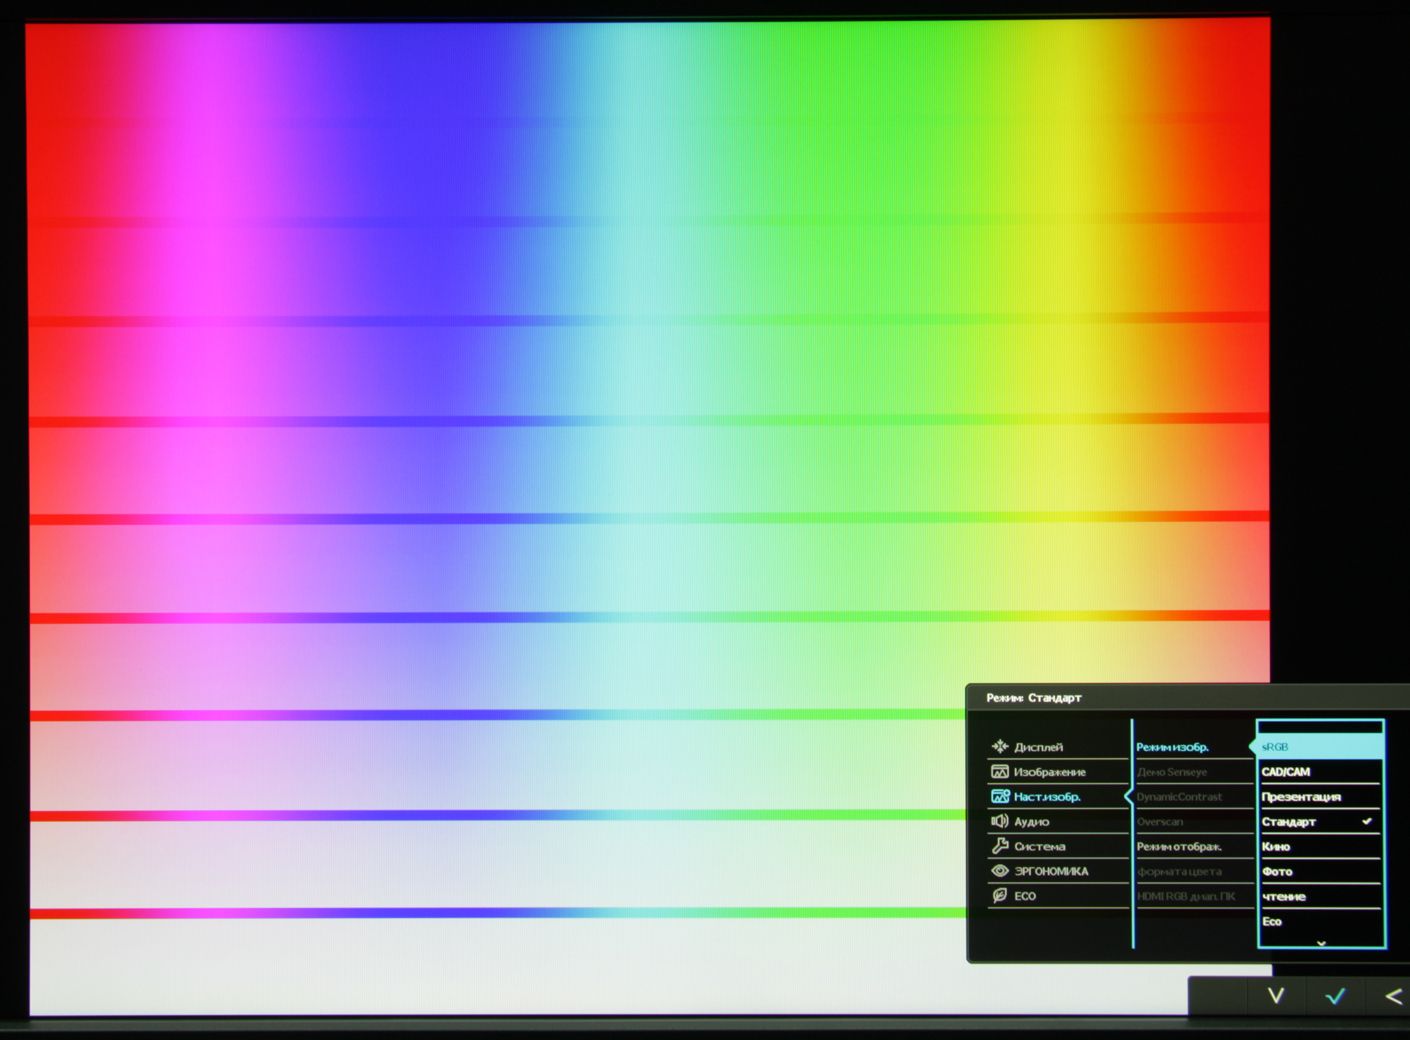The width and height of the screenshot is (1410, 1040).
Task: Open the Режим изобр. submenu
Action: pos(1180,746)
